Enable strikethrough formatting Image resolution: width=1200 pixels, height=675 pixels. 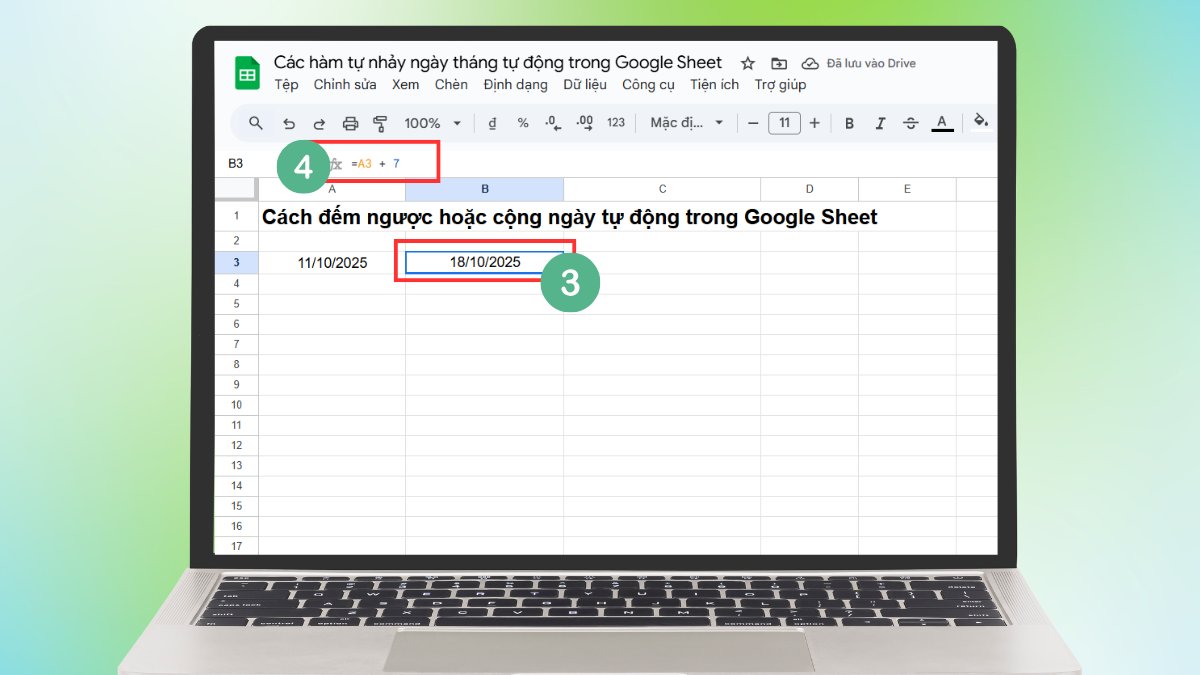910,122
